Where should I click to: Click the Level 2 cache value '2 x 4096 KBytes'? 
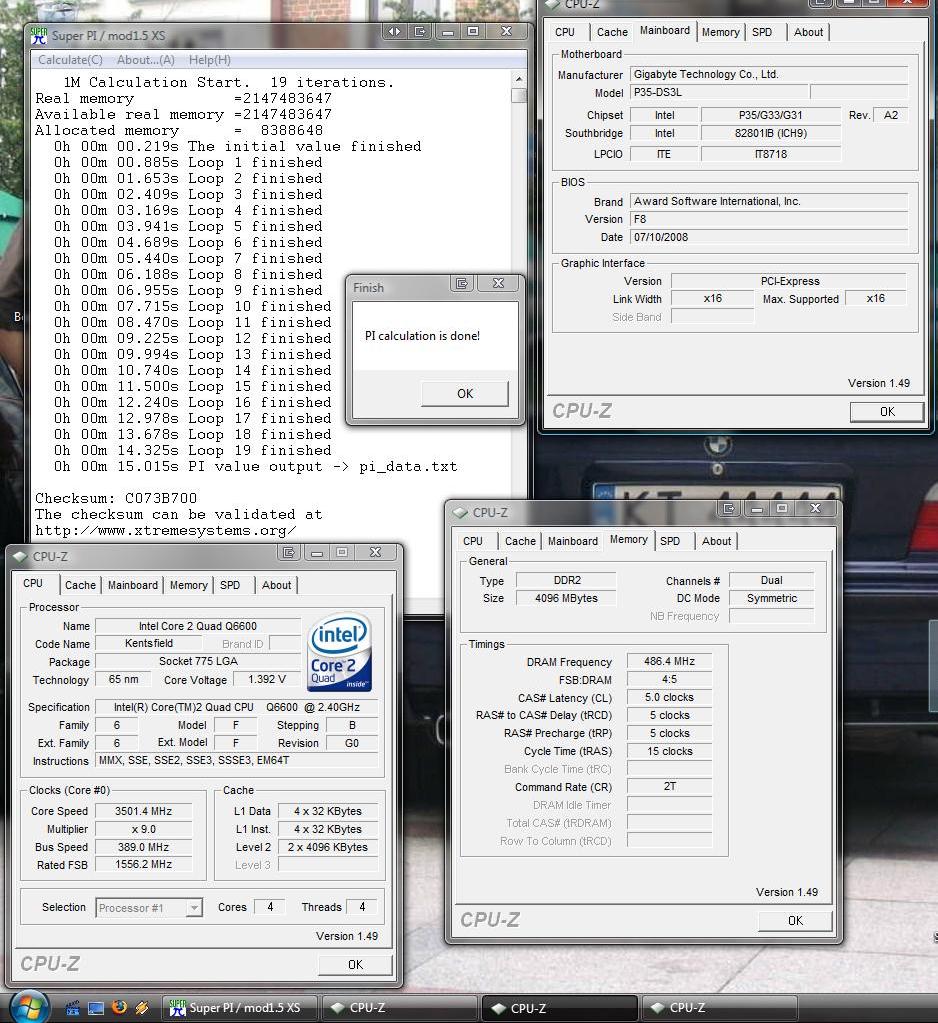[x=327, y=847]
